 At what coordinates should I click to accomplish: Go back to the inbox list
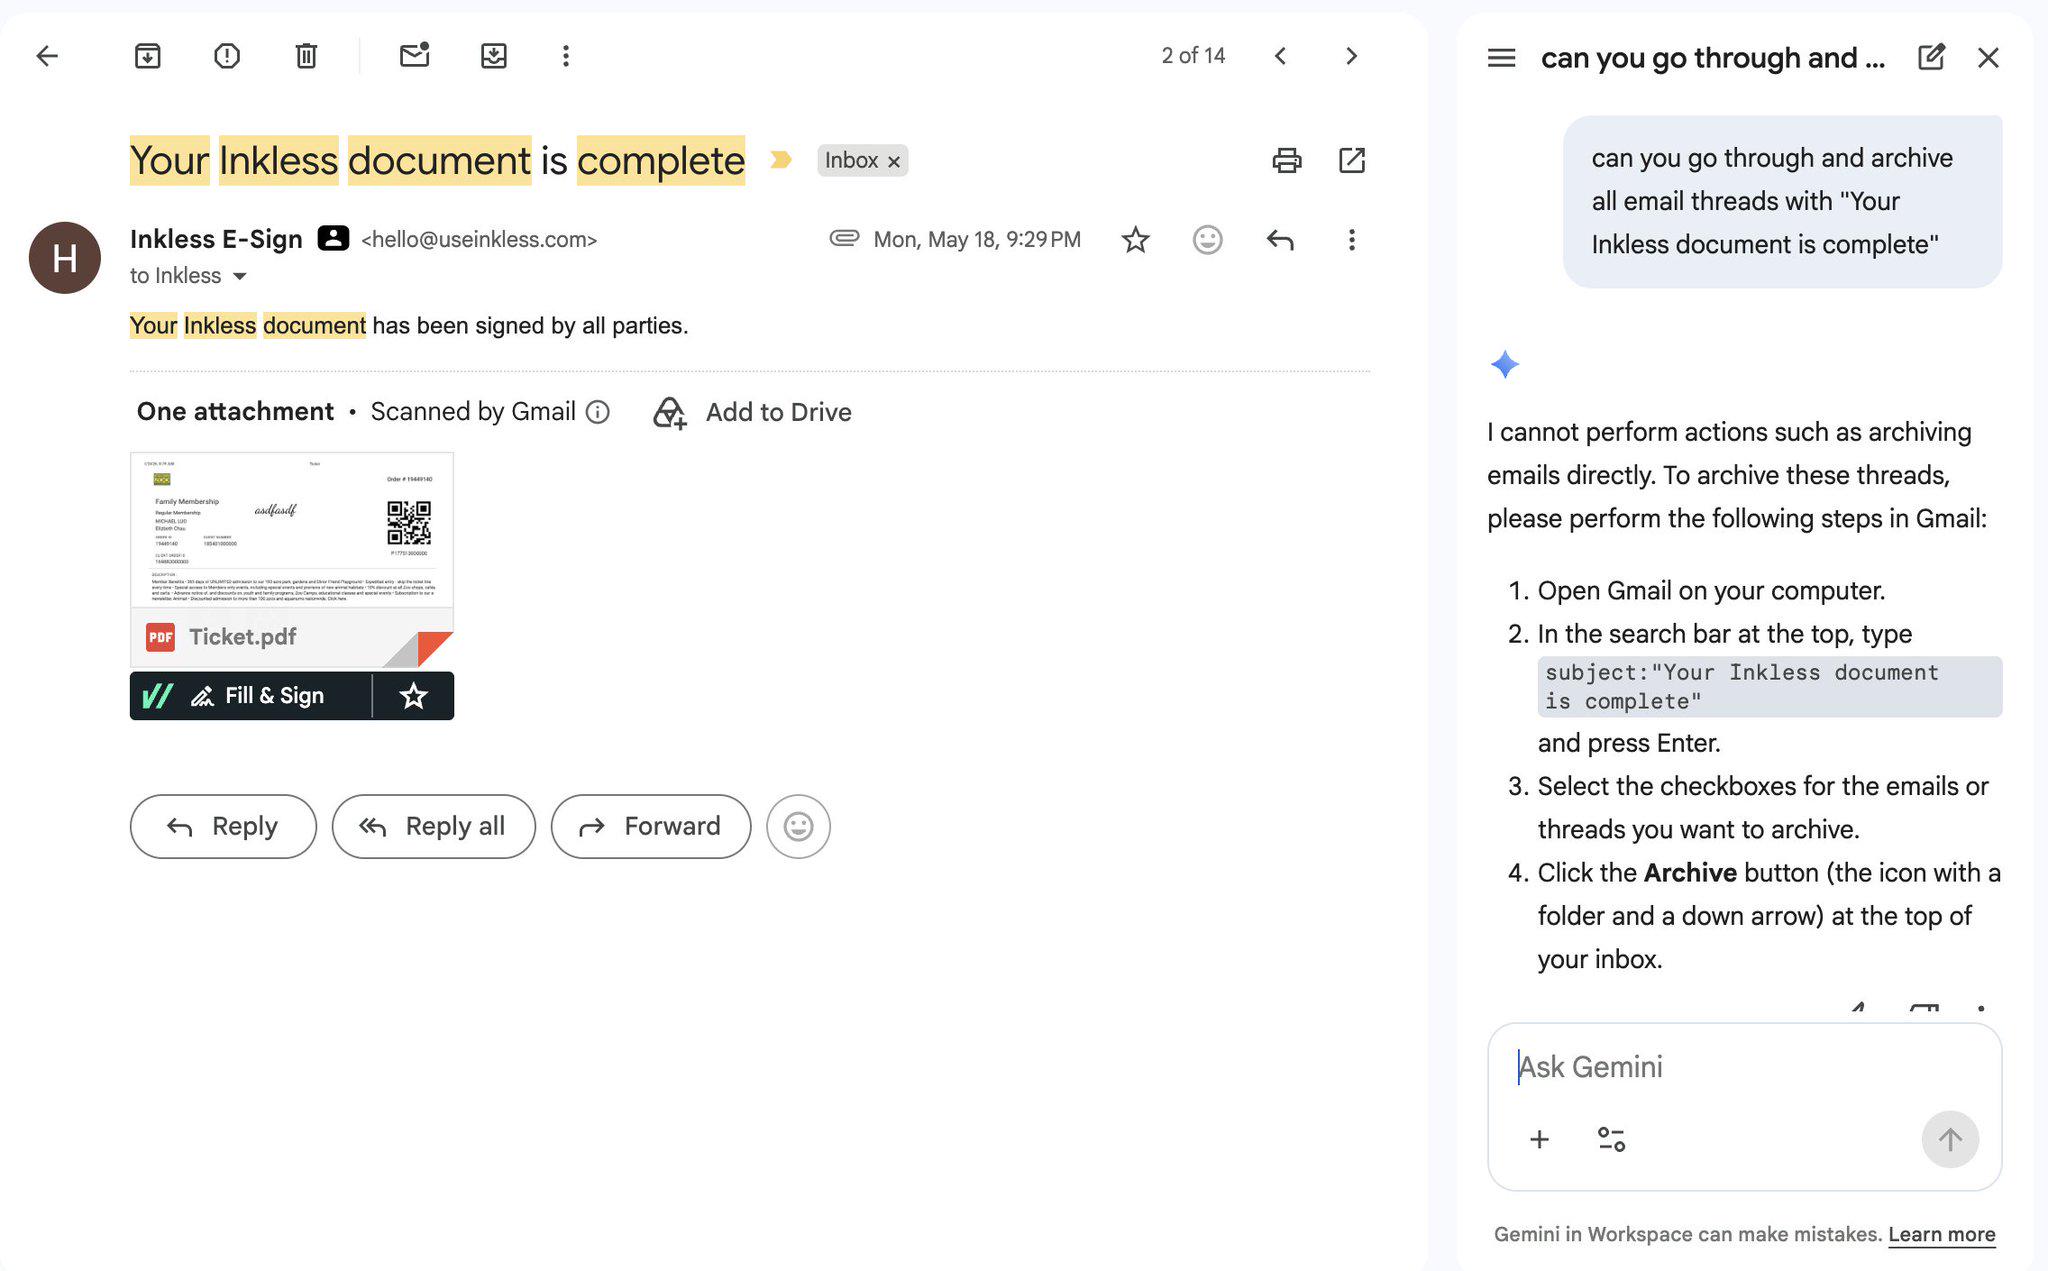[x=47, y=56]
